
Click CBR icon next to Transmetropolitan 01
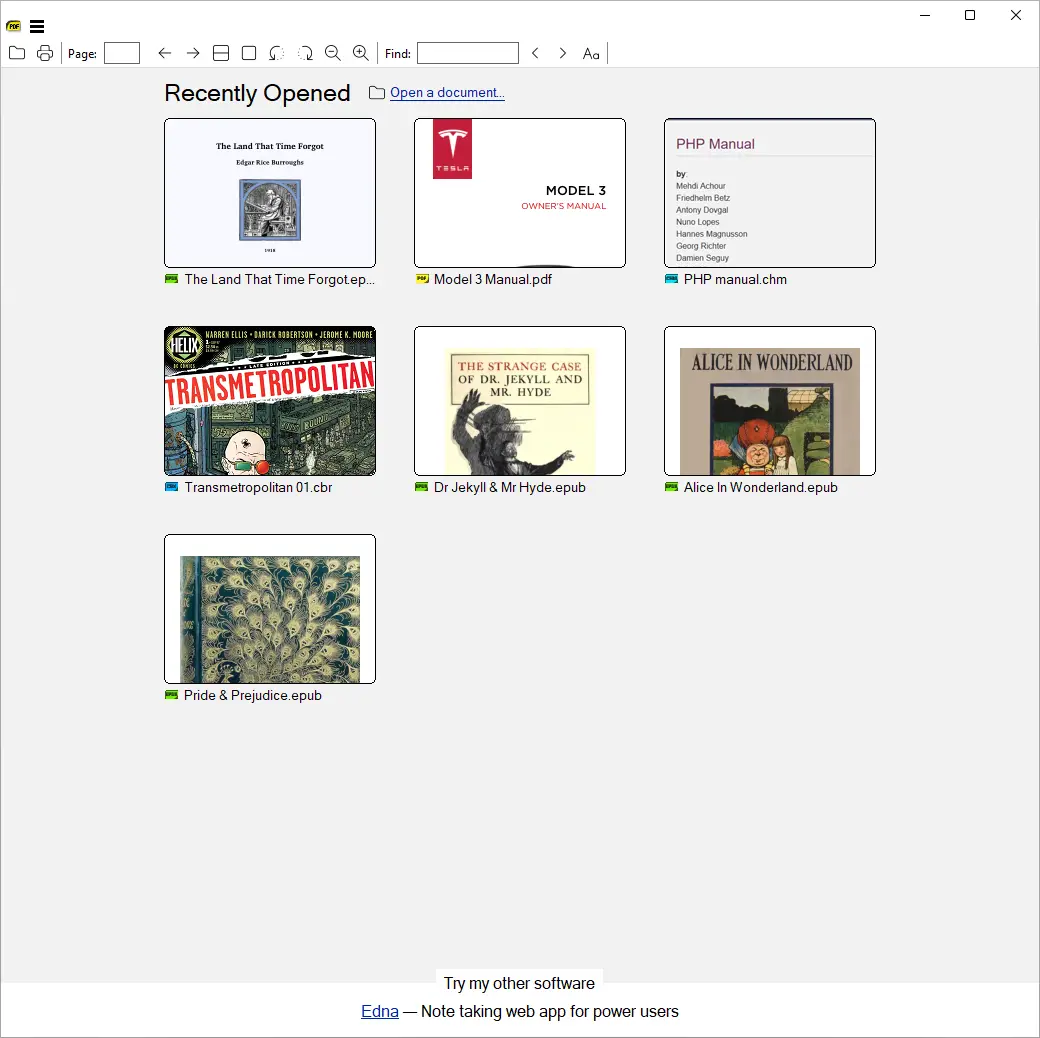pos(171,487)
